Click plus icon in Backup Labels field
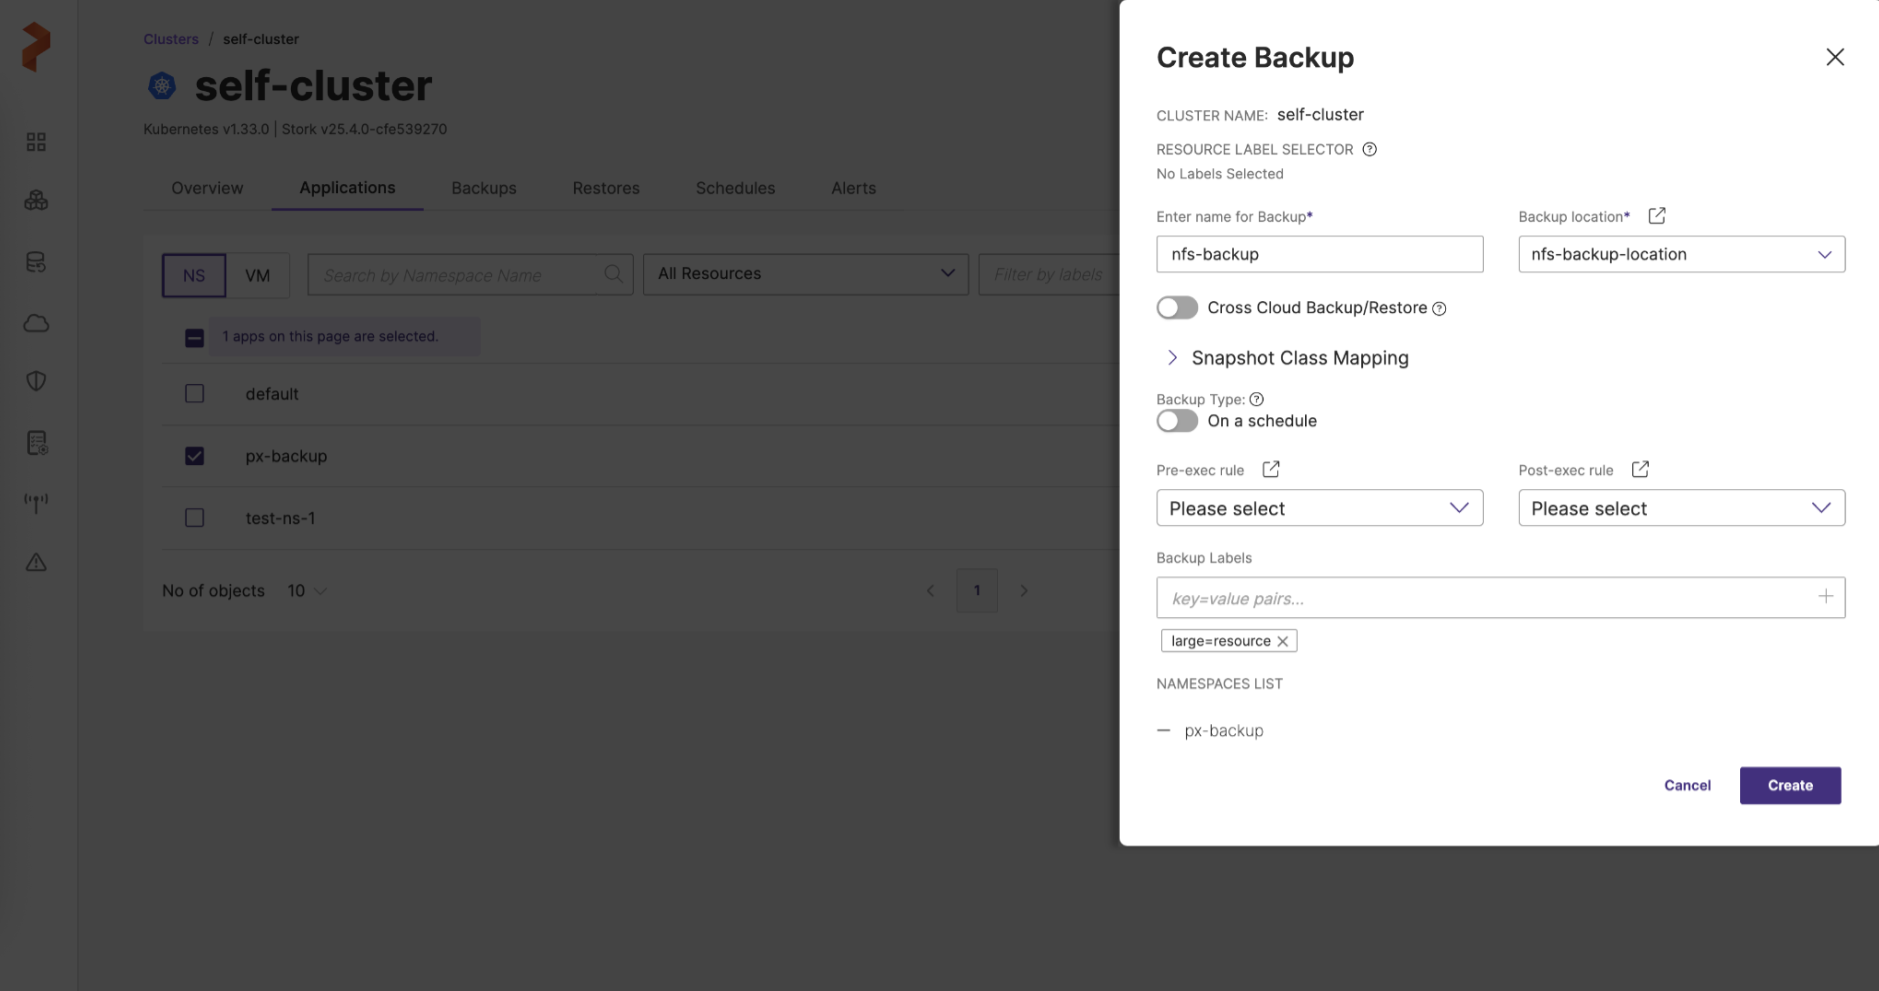 click(x=1825, y=597)
